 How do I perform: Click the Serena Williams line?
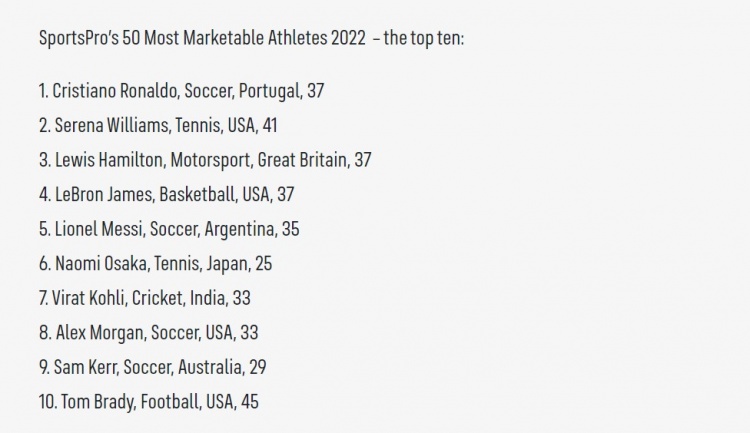(x=158, y=125)
